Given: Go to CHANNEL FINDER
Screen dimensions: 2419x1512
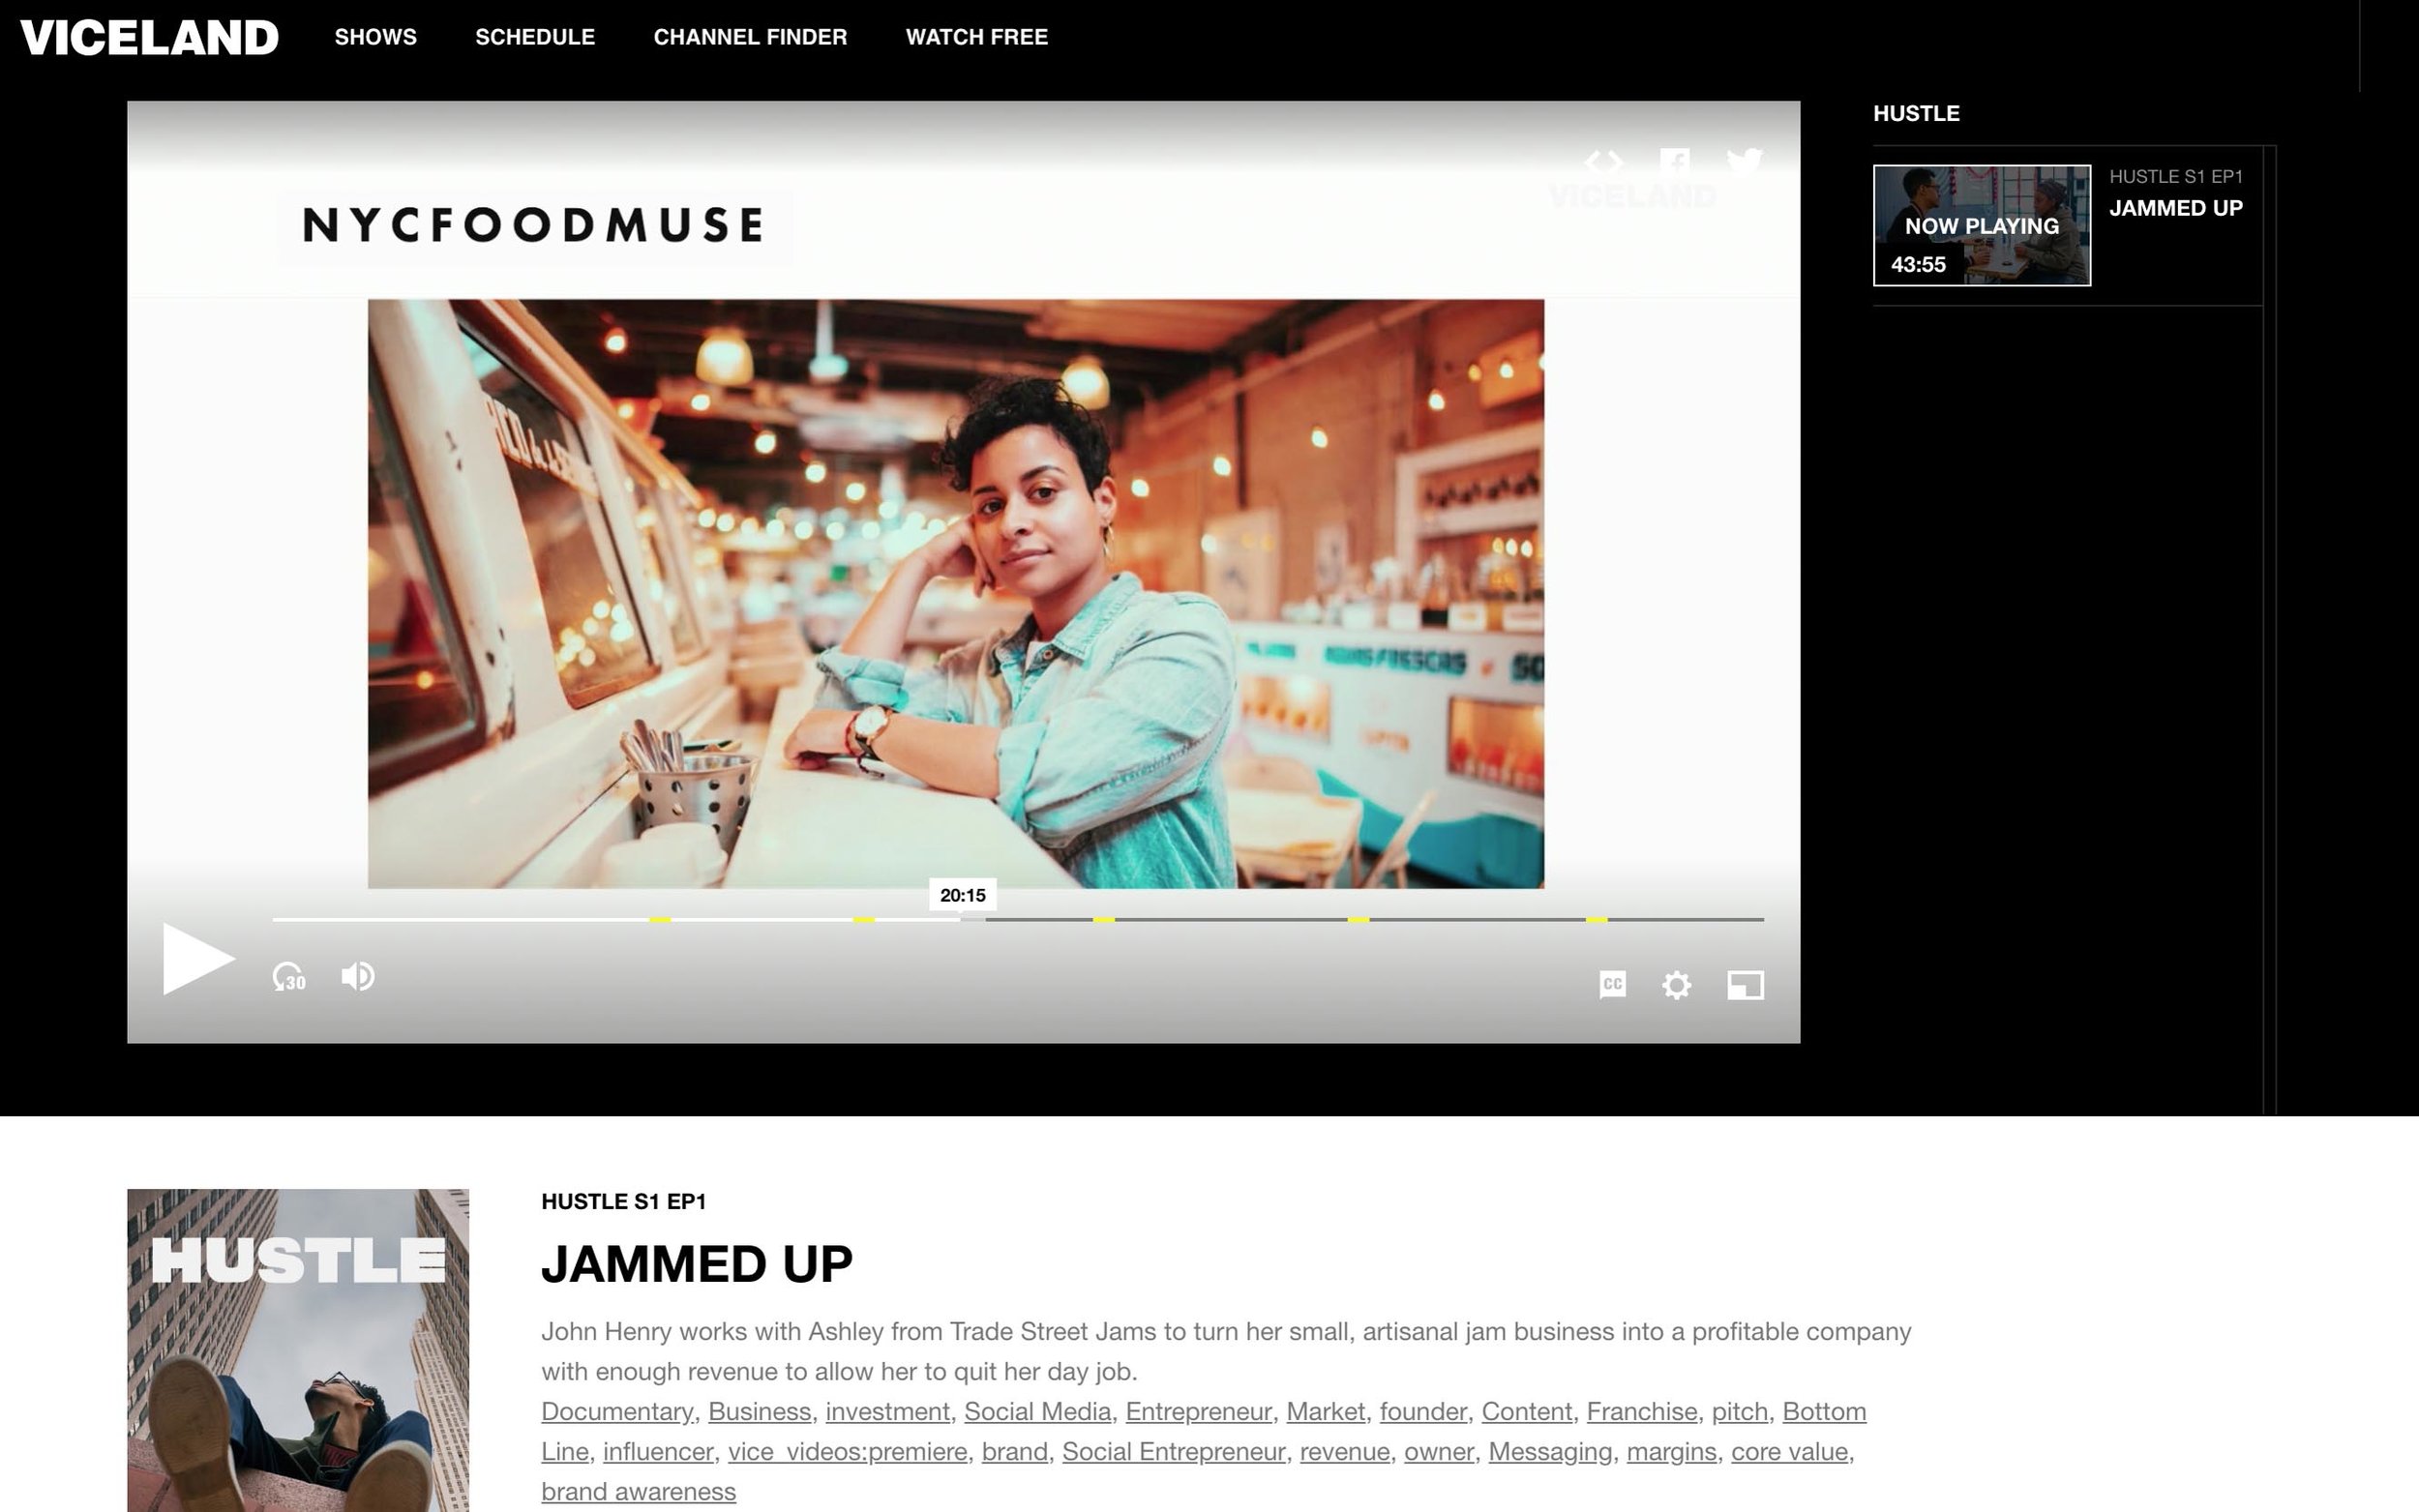Looking at the screenshot, I should click(750, 37).
